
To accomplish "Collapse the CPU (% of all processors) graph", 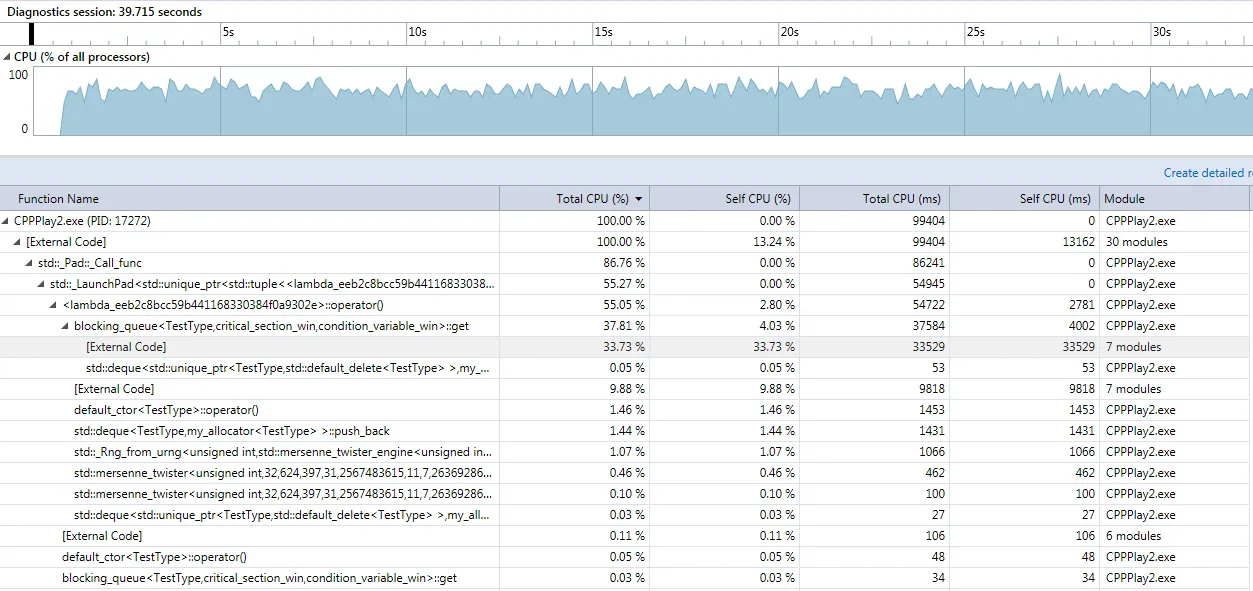I will [x=7, y=57].
